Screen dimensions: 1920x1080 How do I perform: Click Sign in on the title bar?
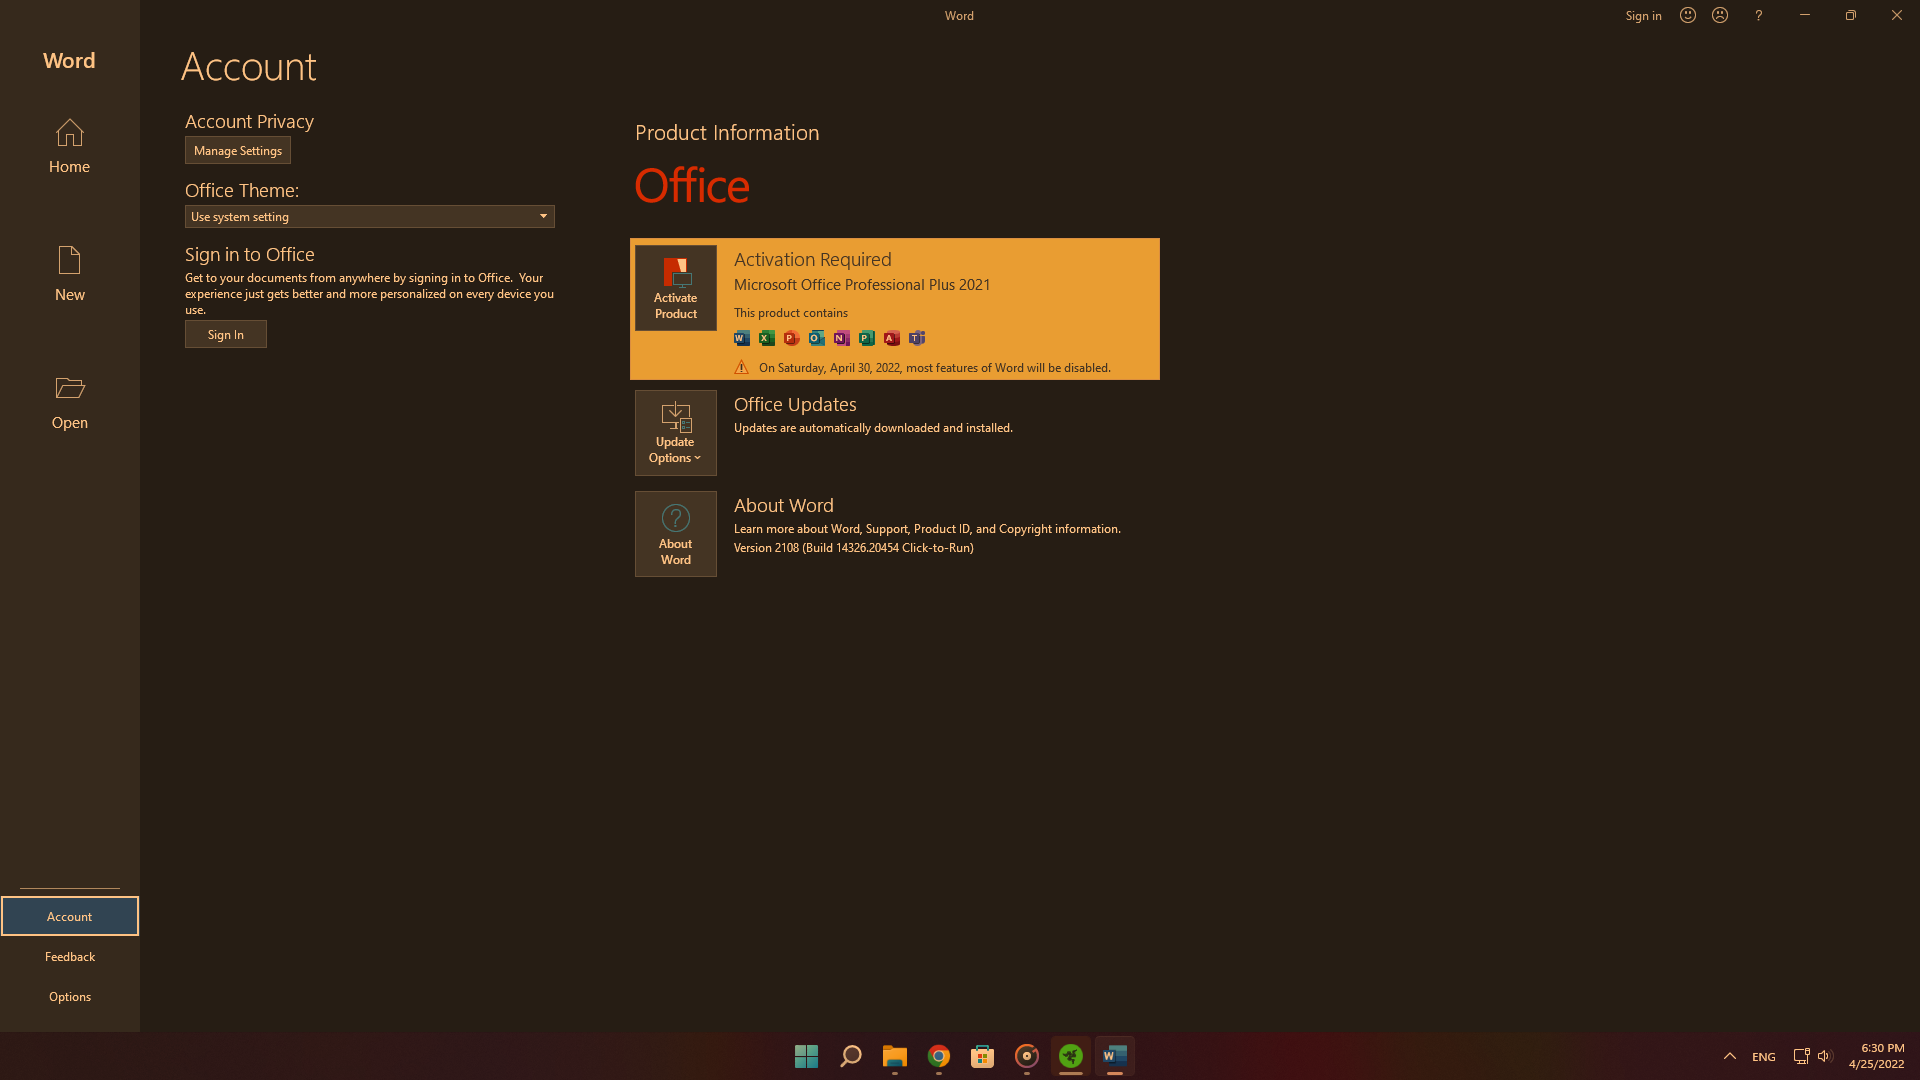pos(1643,15)
